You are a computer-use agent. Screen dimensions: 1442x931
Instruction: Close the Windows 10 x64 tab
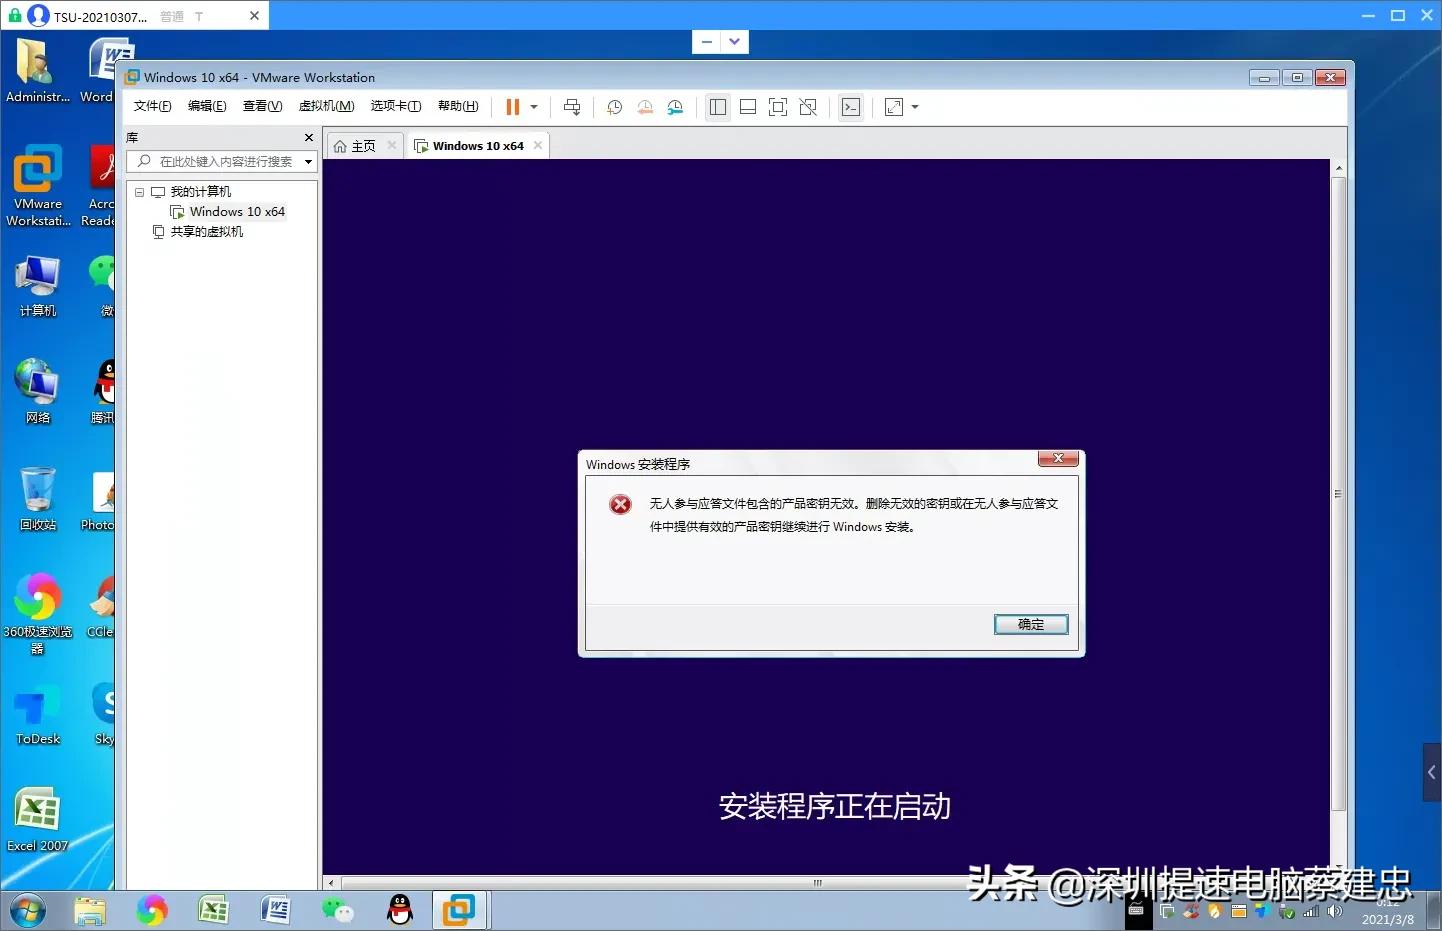(x=538, y=145)
